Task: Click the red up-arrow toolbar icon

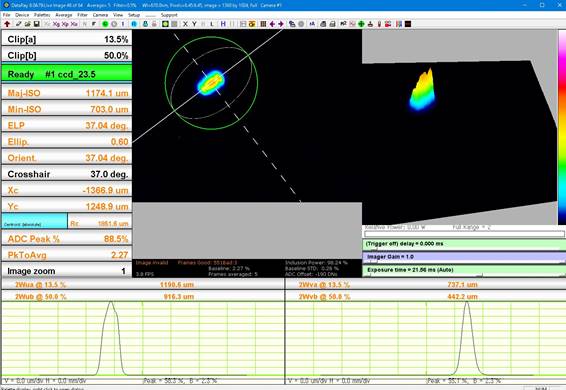Action: point(7,24)
